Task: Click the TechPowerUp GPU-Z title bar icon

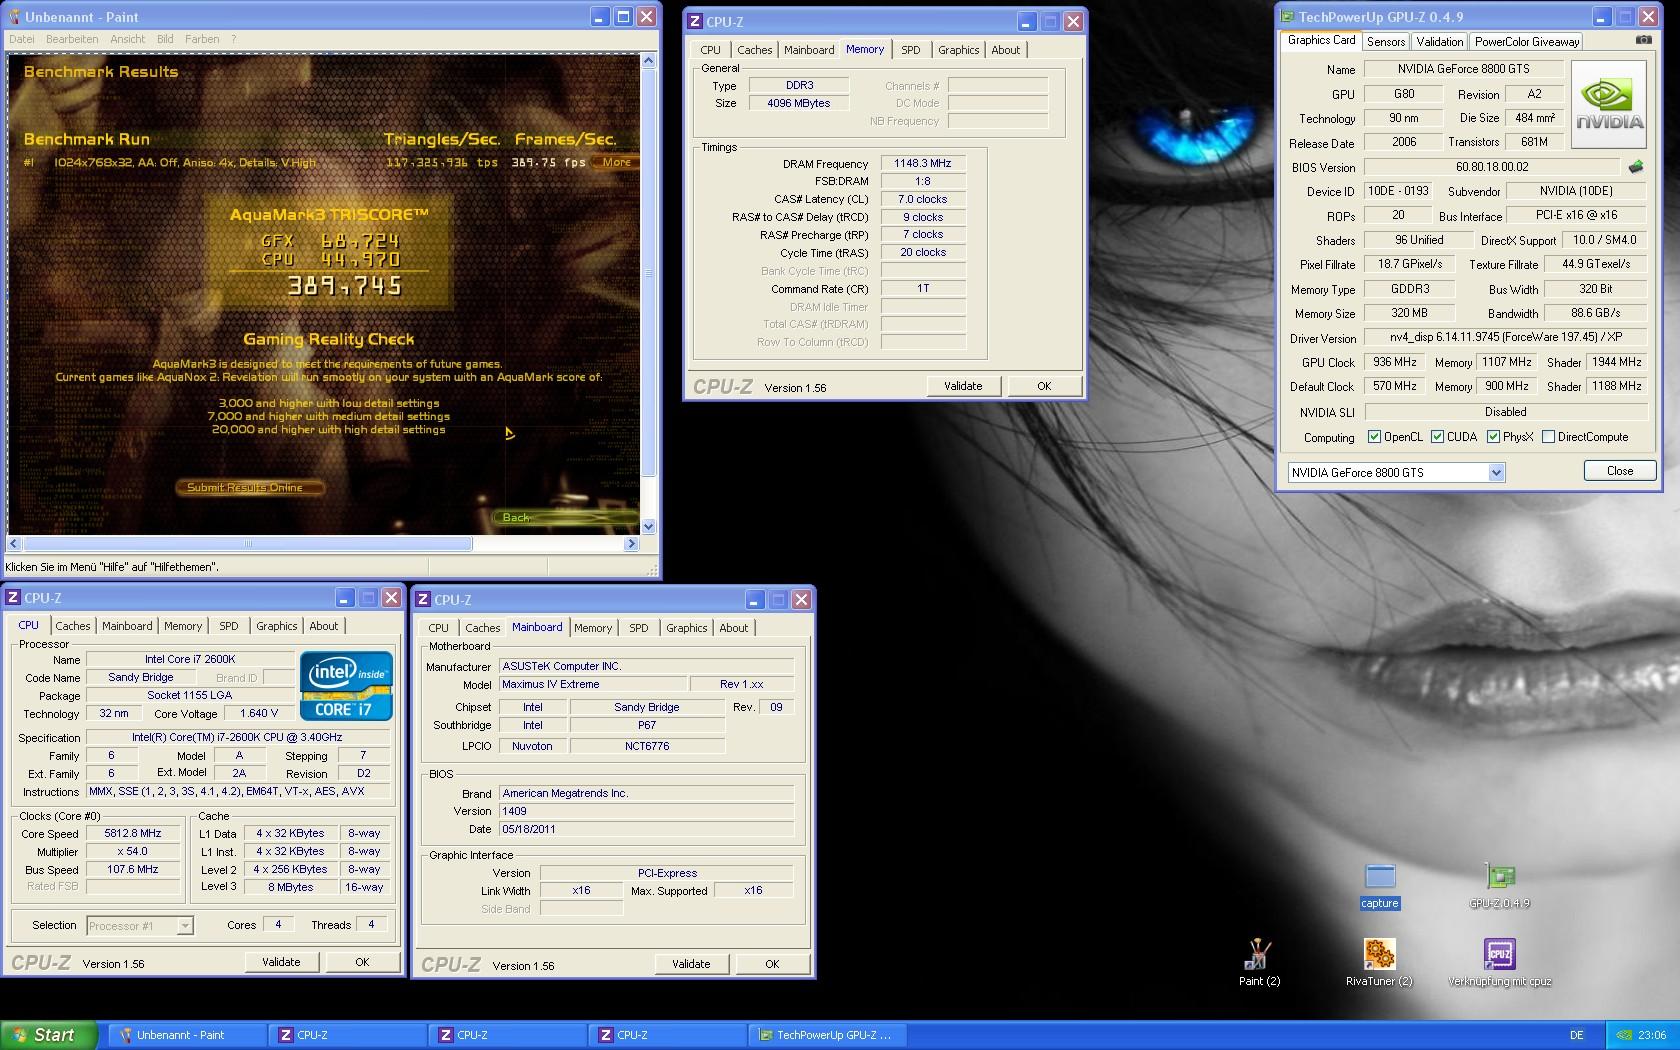Action: (1287, 16)
